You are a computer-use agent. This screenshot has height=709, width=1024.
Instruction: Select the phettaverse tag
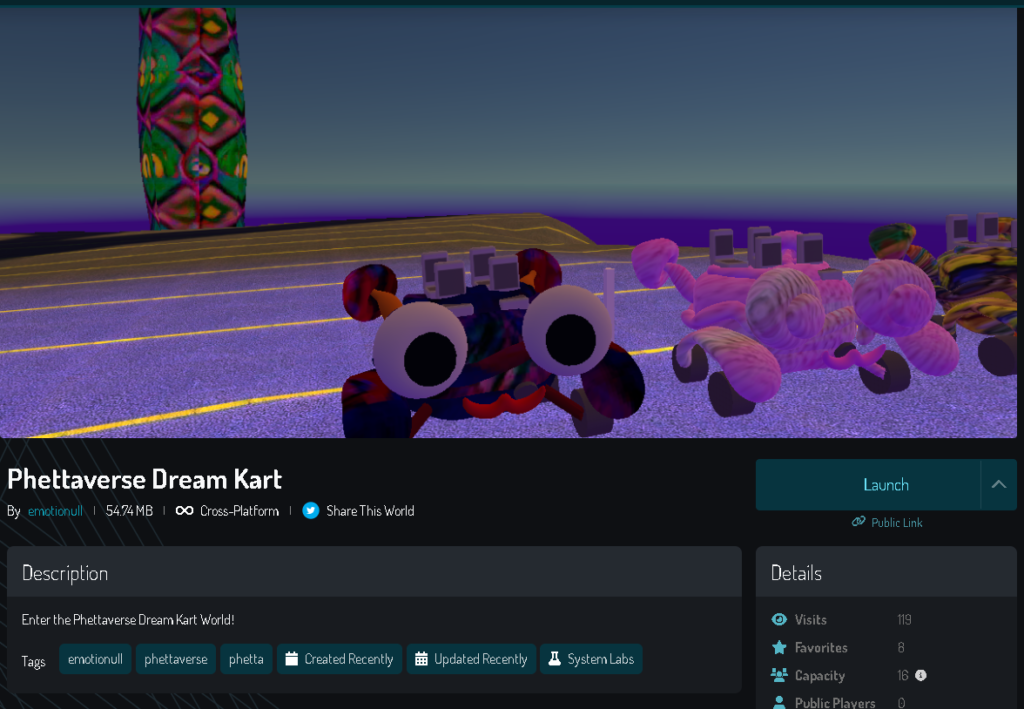(176, 659)
